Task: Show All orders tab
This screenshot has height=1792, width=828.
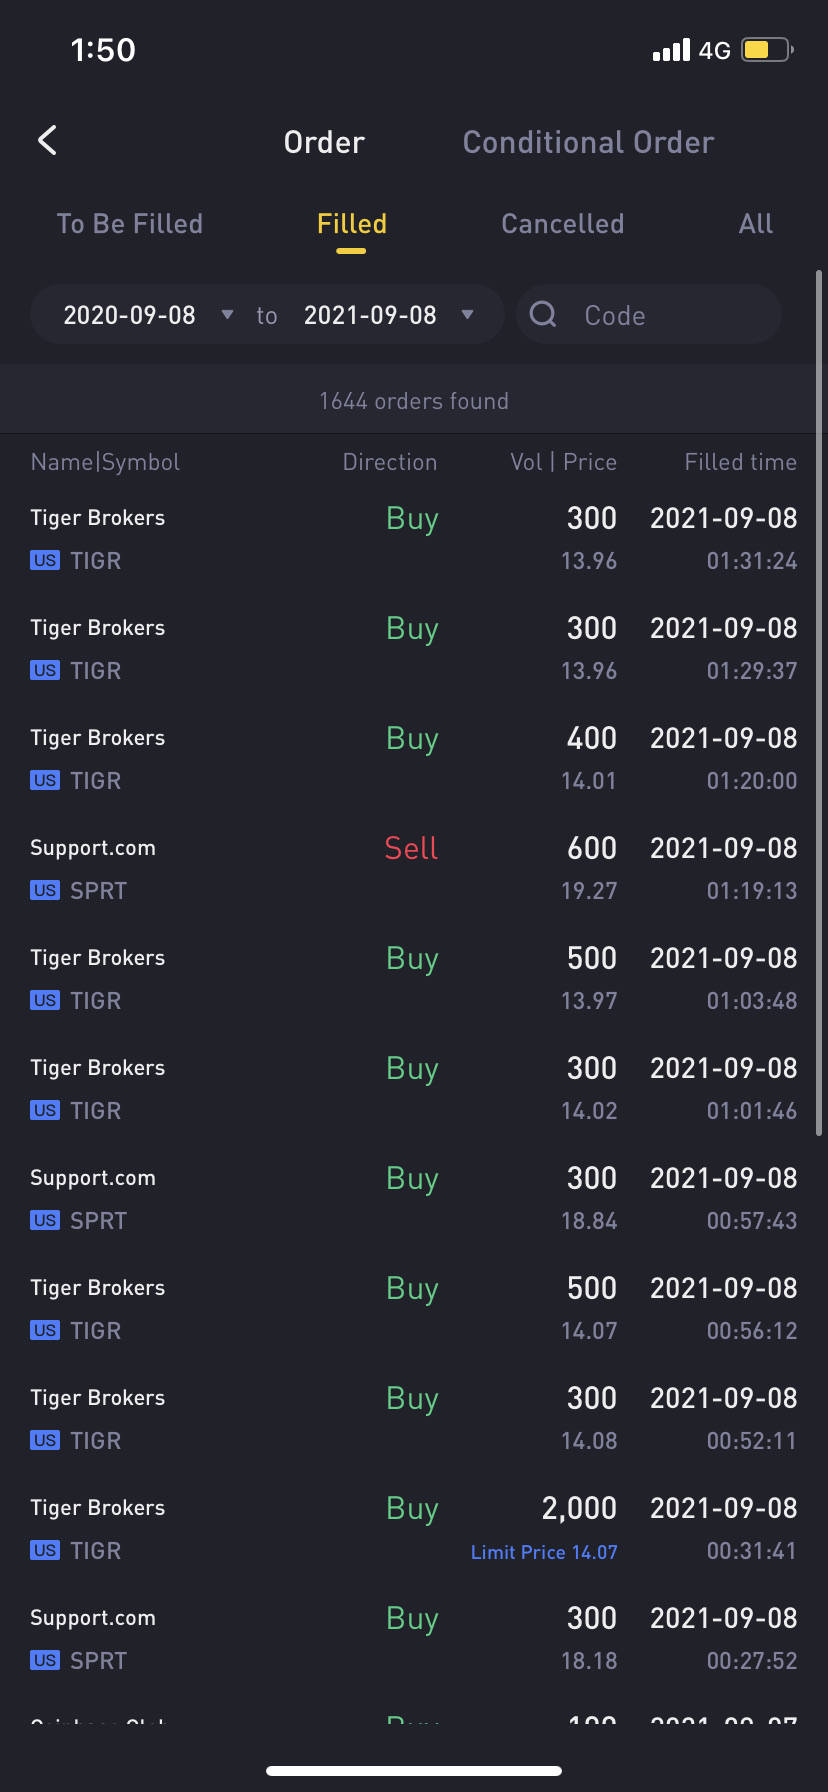Action: click(x=756, y=224)
